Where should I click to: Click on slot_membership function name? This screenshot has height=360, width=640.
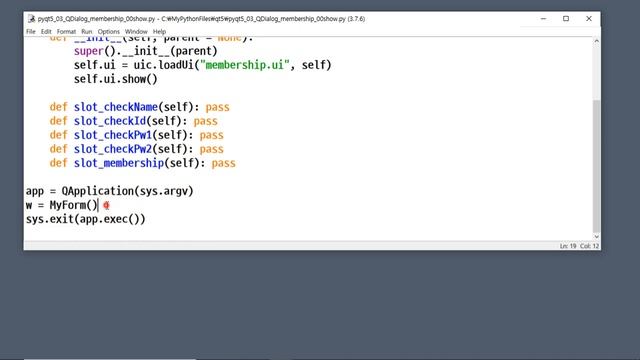[x=119, y=163]
